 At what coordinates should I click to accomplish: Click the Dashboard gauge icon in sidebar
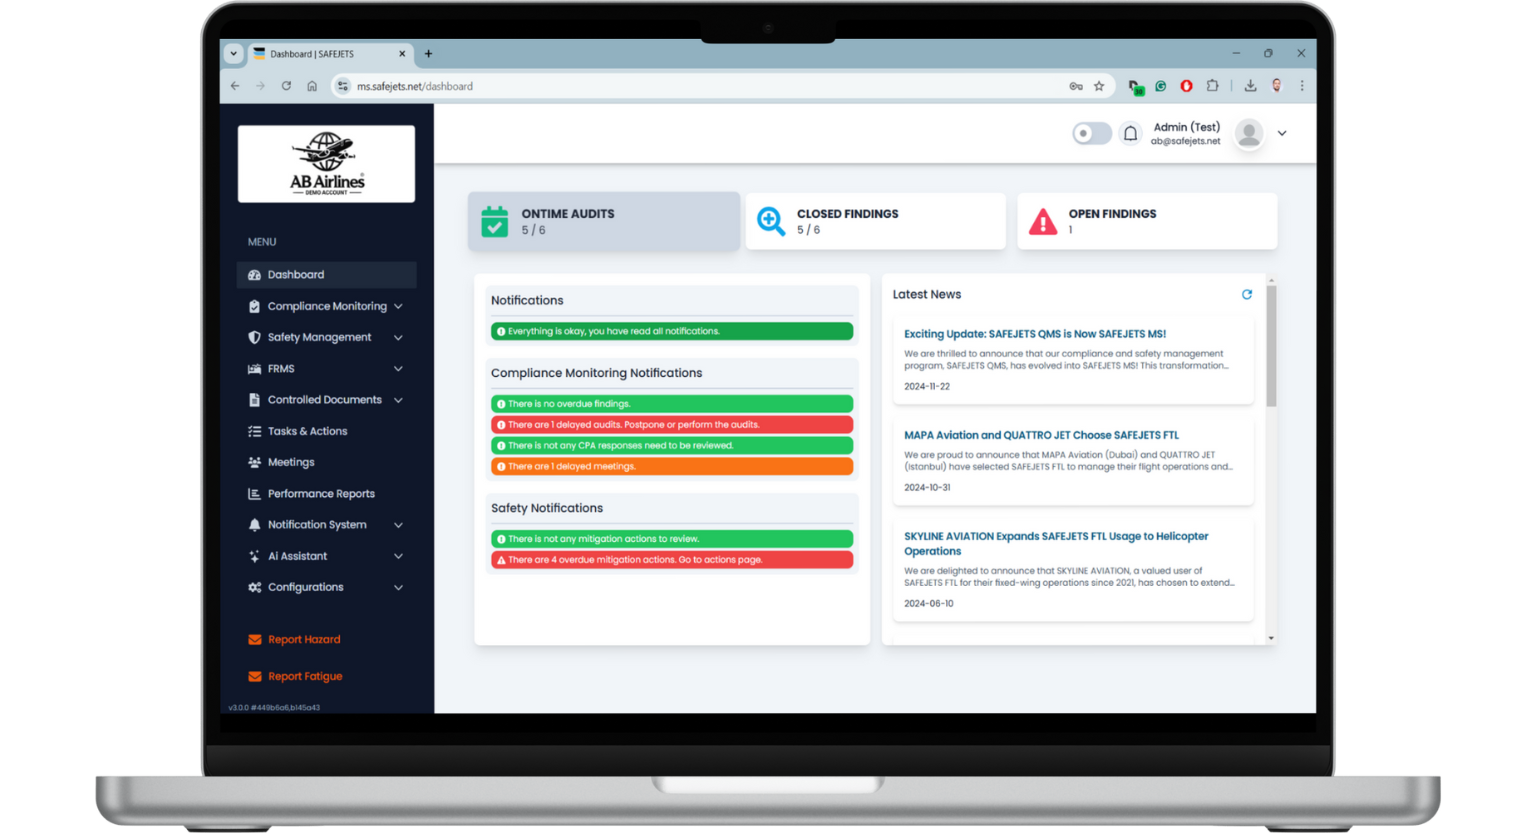click(254, 275)
